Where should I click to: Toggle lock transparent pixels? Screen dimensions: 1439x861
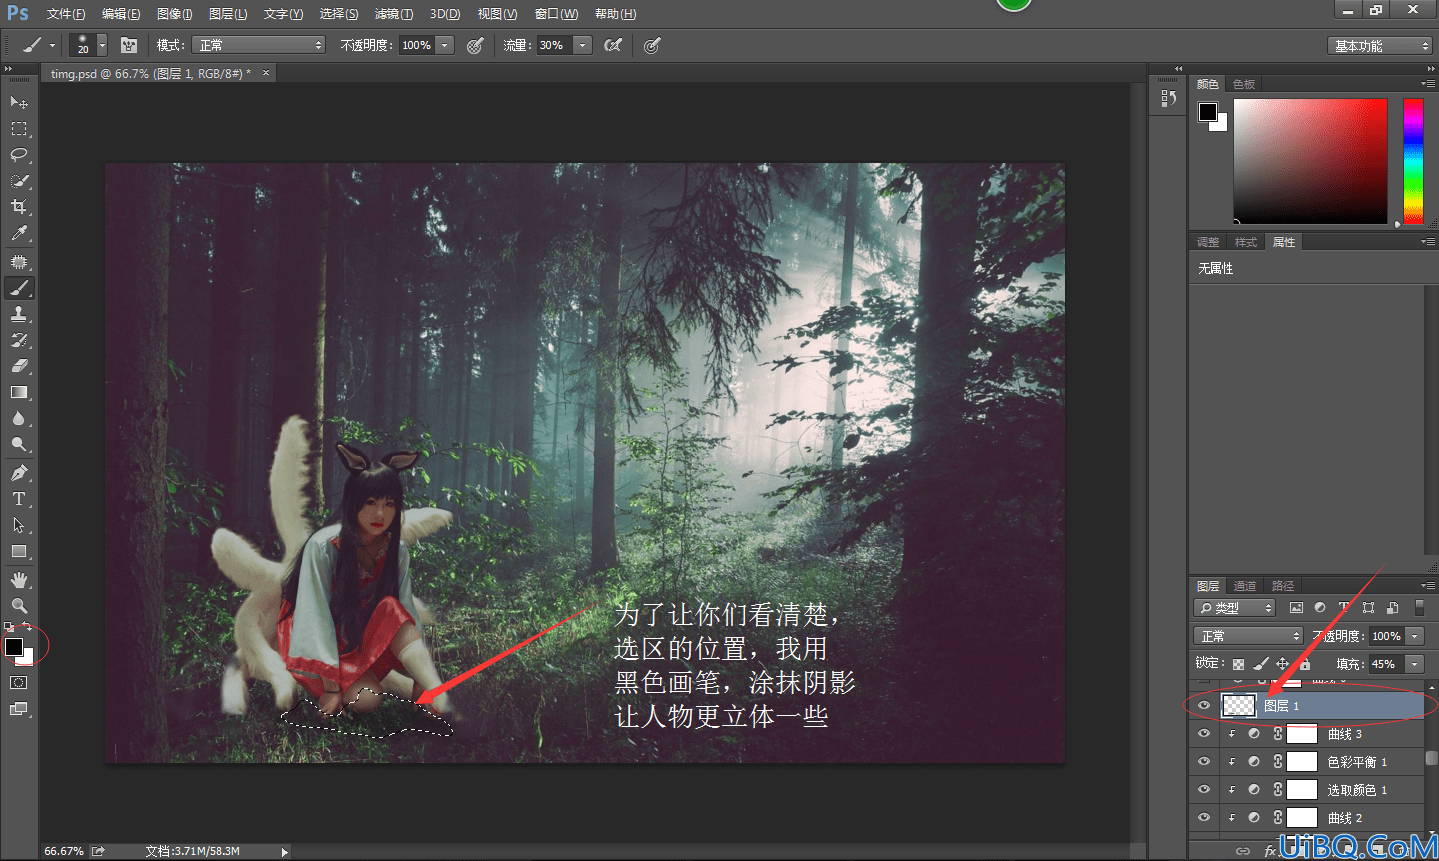click(x=1238, y=664)
